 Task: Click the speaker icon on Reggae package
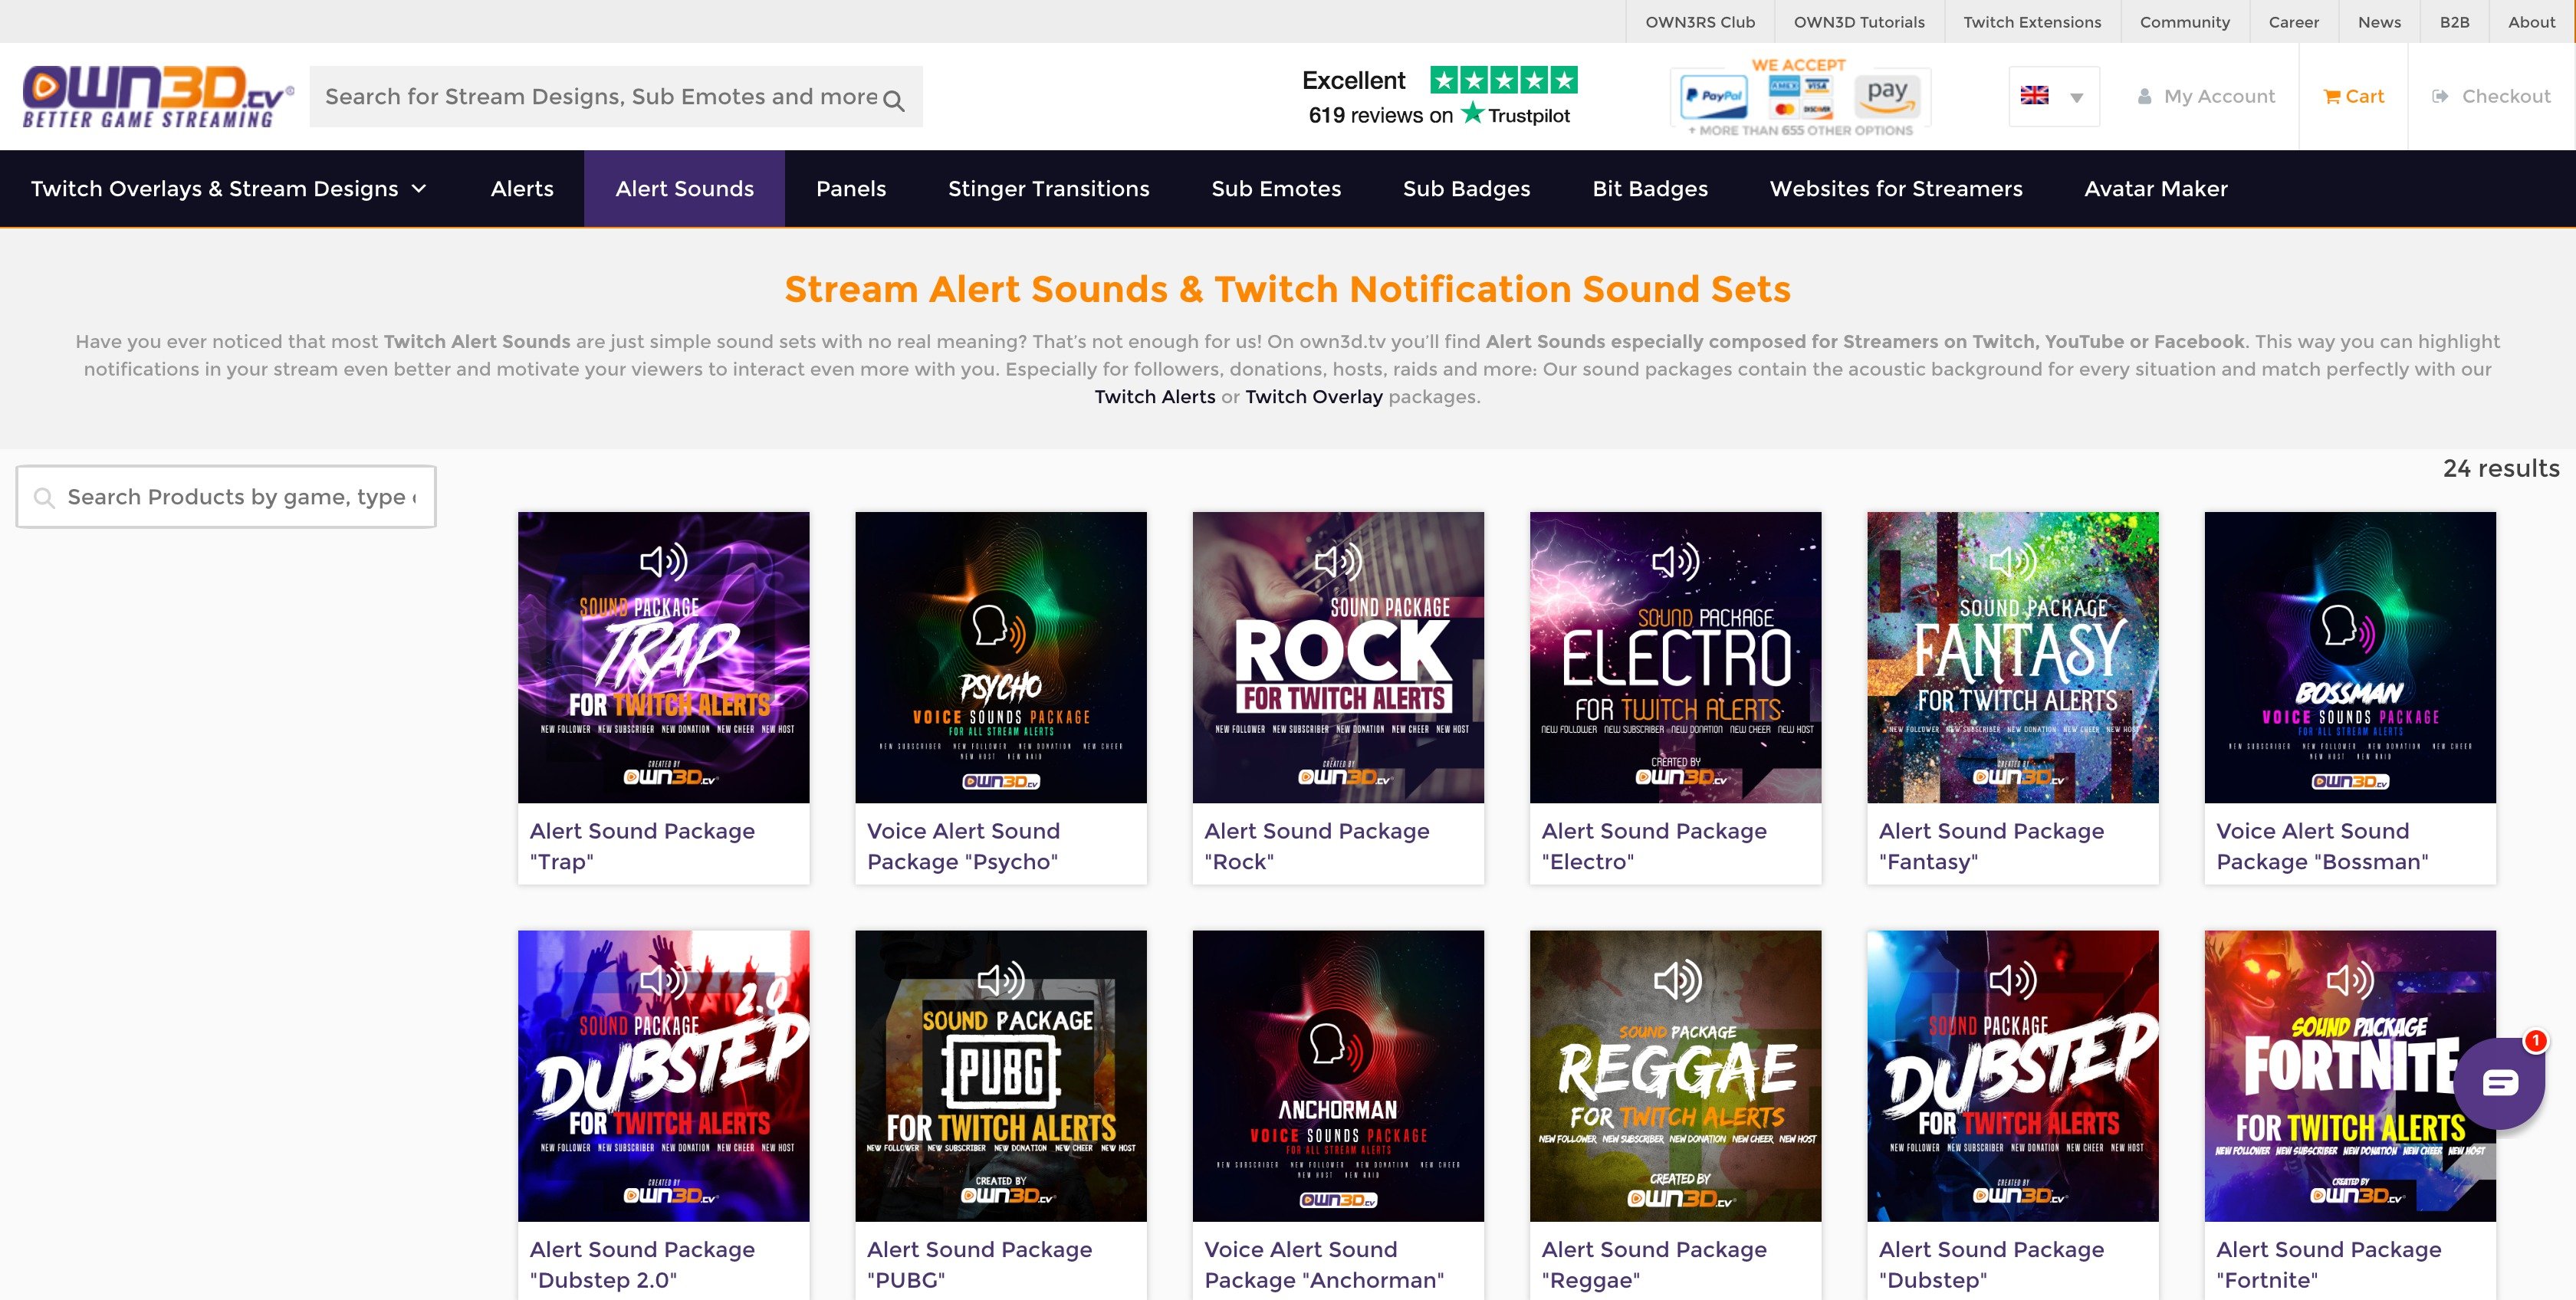tap(1676, 980)
